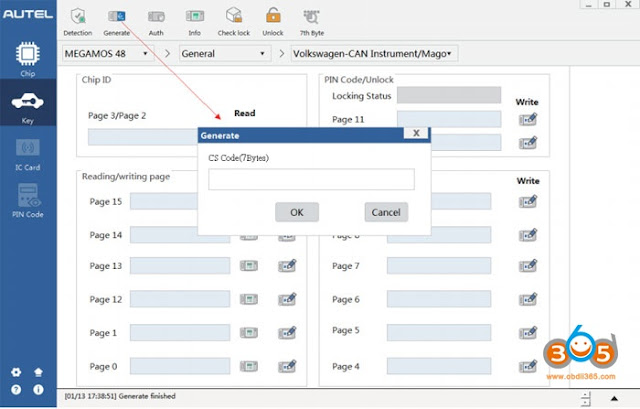640x409 pixels.
Task: Click the Page 5 value field
Action: coord(439,333)
